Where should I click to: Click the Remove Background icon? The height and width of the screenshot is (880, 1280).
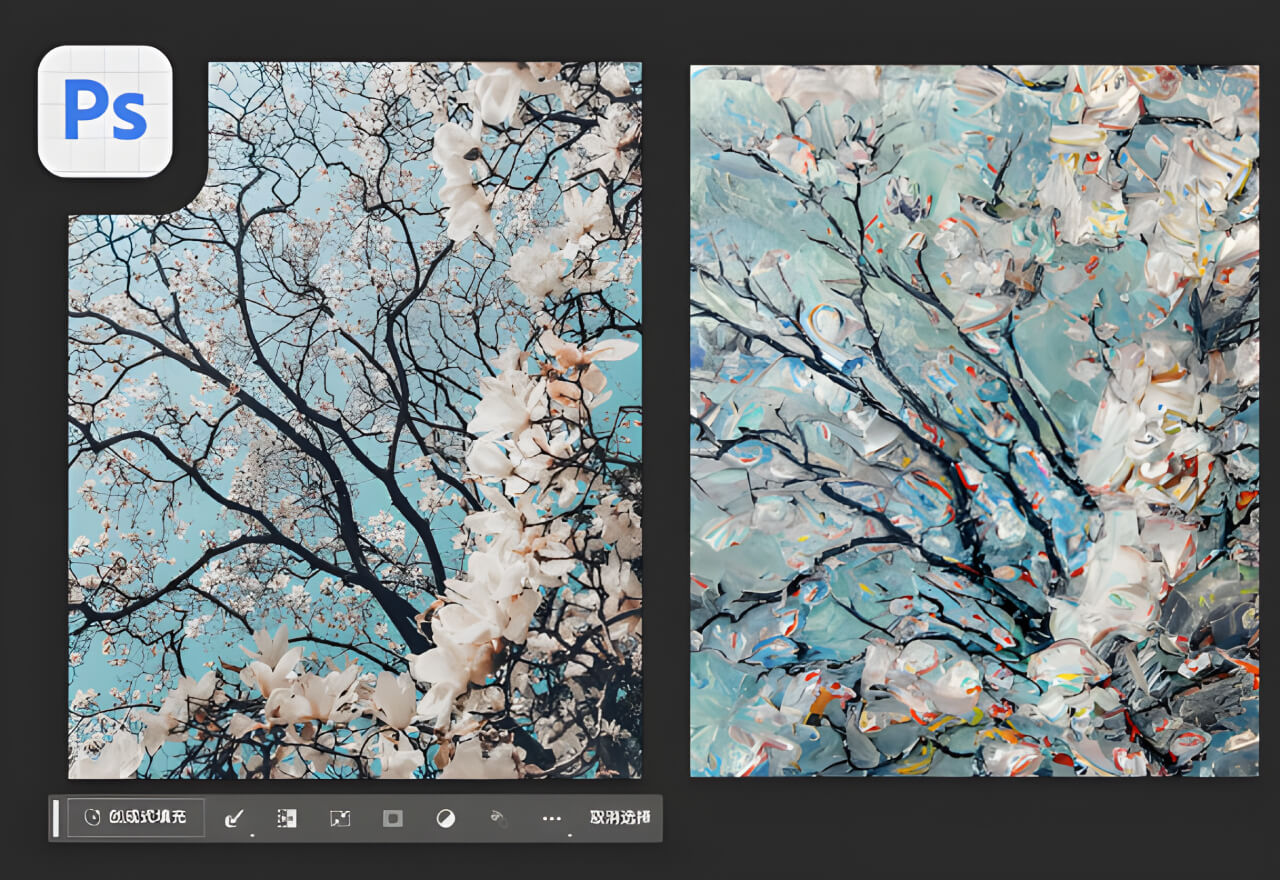[x=285, y=817]
